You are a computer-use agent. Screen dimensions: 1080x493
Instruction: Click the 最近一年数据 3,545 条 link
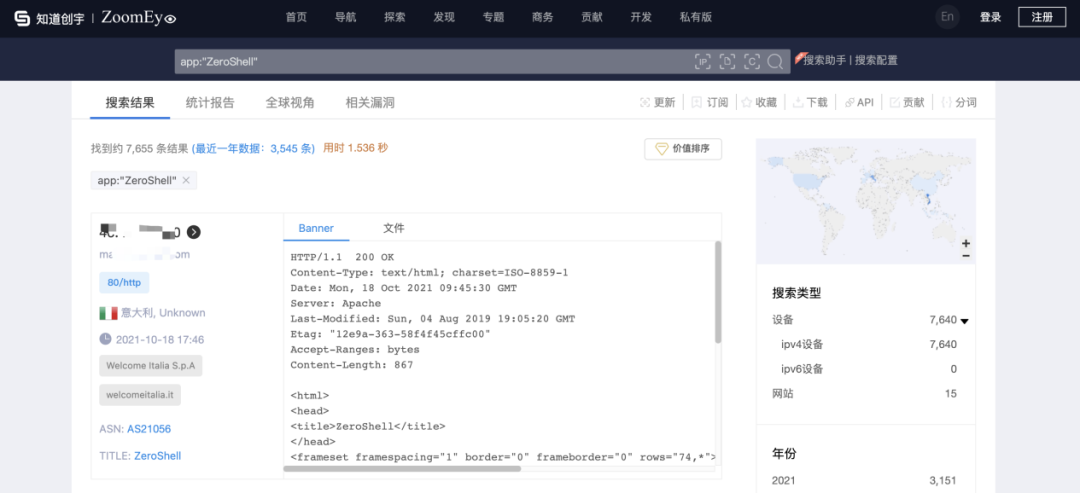click(253, 148)
